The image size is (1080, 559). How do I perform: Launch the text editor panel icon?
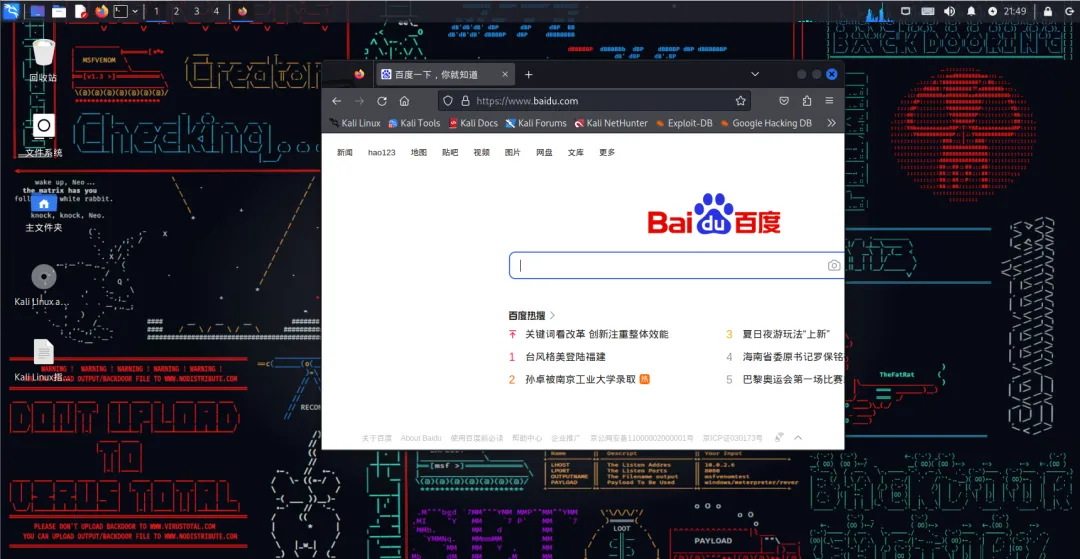(81, 11)
